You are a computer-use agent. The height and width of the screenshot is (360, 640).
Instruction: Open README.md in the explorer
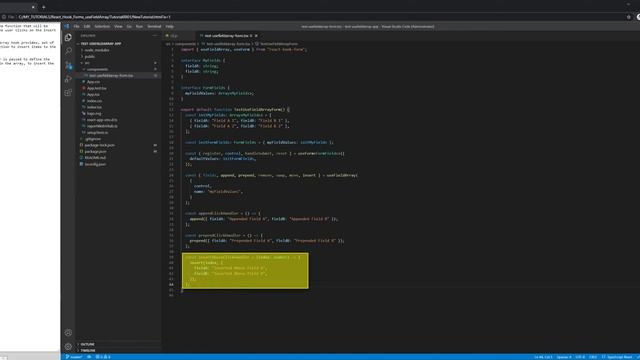95,158
